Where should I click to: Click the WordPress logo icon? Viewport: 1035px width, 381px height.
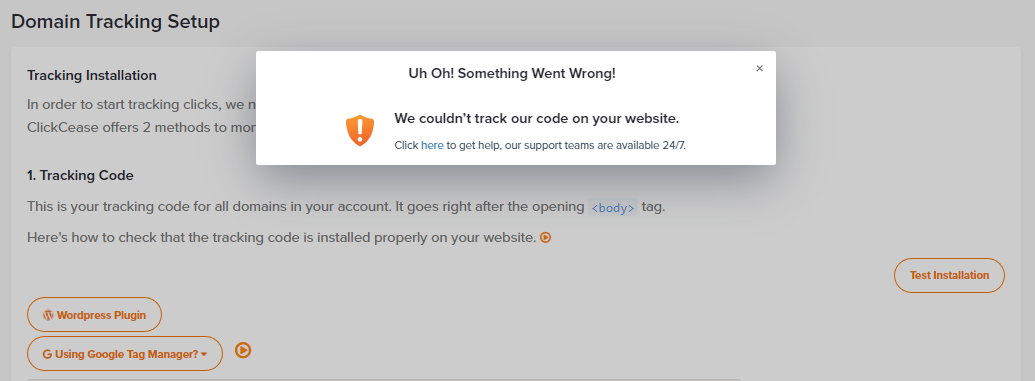[48, 316]
